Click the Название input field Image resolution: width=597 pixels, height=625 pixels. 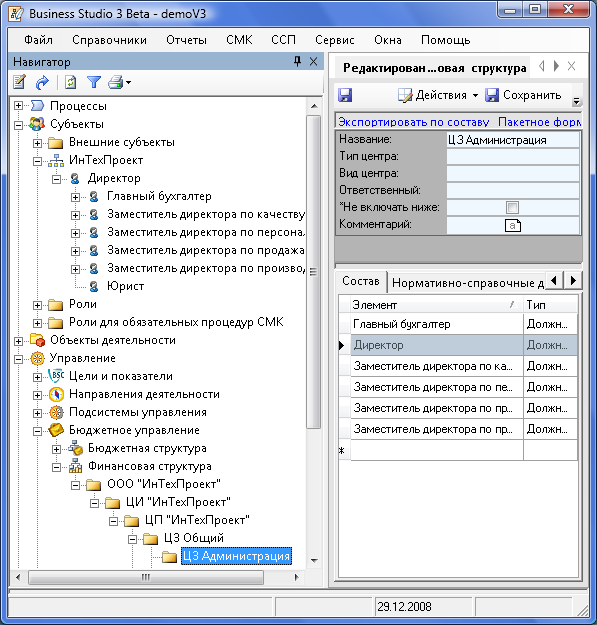pyautogui.click(x=513, y=140)
